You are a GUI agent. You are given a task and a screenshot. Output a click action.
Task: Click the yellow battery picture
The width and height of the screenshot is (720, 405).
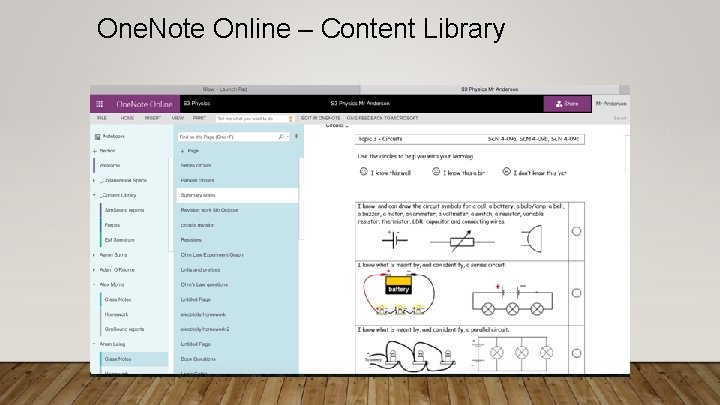(398, 285)
